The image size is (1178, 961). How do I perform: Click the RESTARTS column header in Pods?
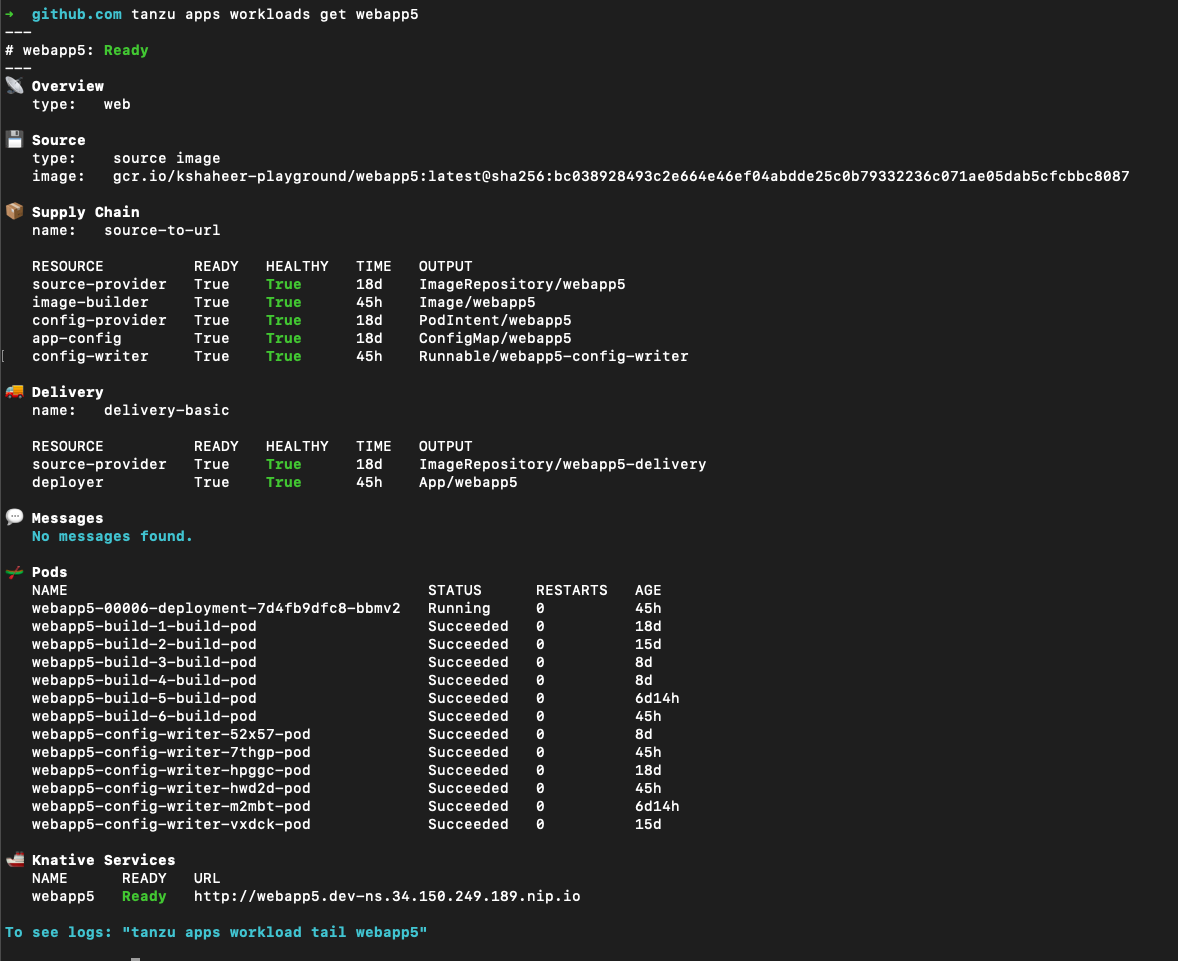click(572, 591)
